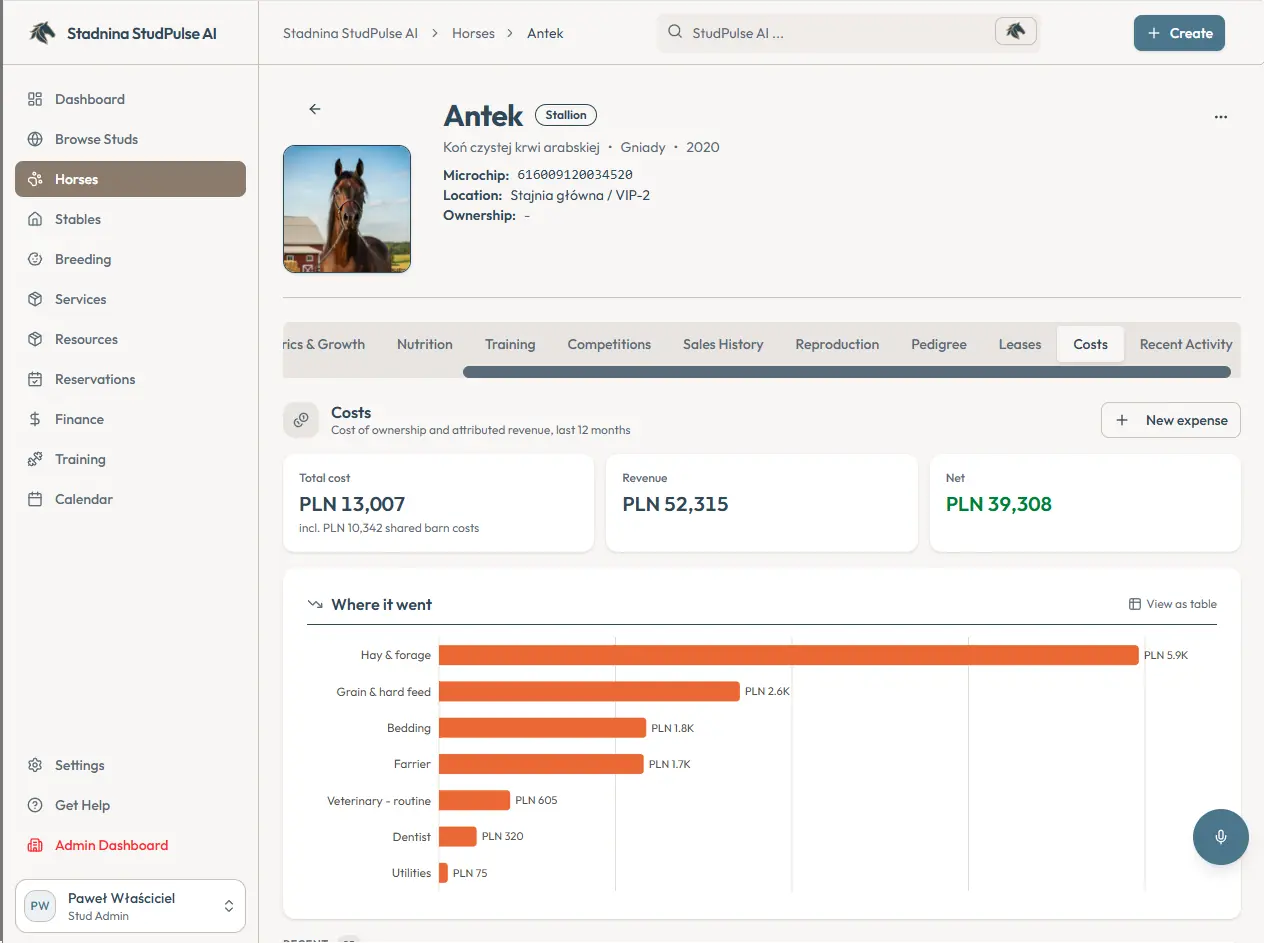The width and height of the screenshot is (1264, 943).
Task: Click the Veterinary - routine bar
Action: 474,800
